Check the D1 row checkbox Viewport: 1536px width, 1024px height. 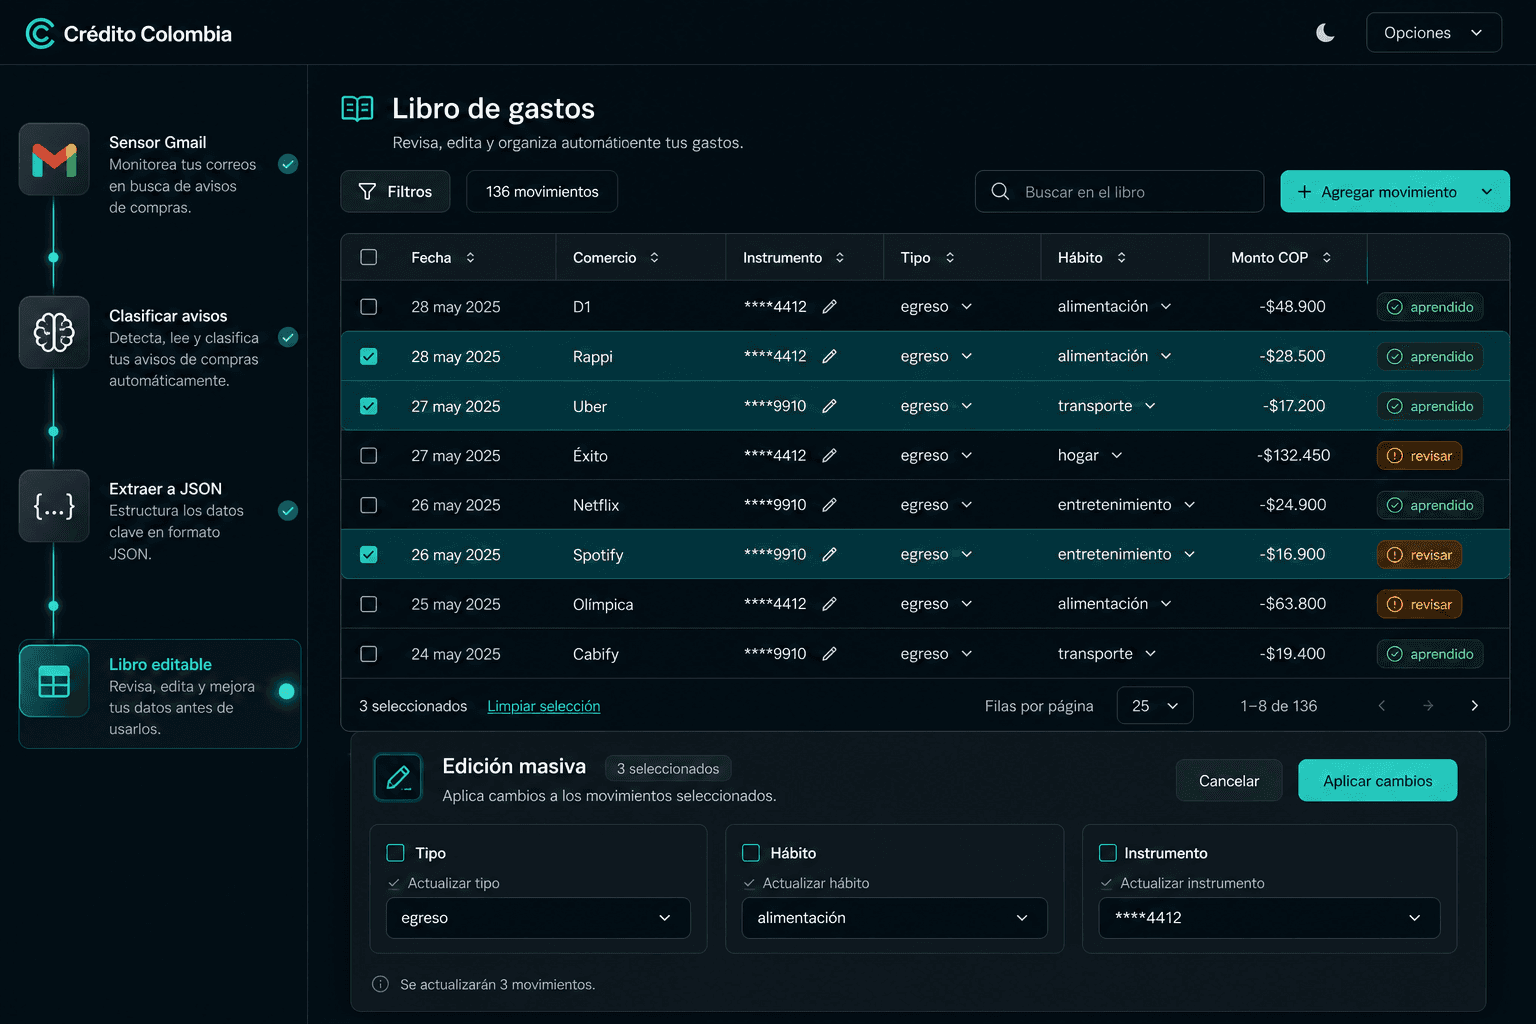(369, 307)
